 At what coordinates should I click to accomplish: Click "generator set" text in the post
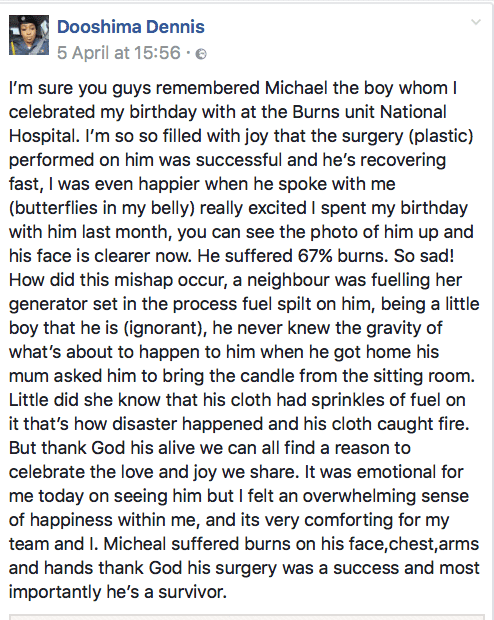click(x=63, y=304)
